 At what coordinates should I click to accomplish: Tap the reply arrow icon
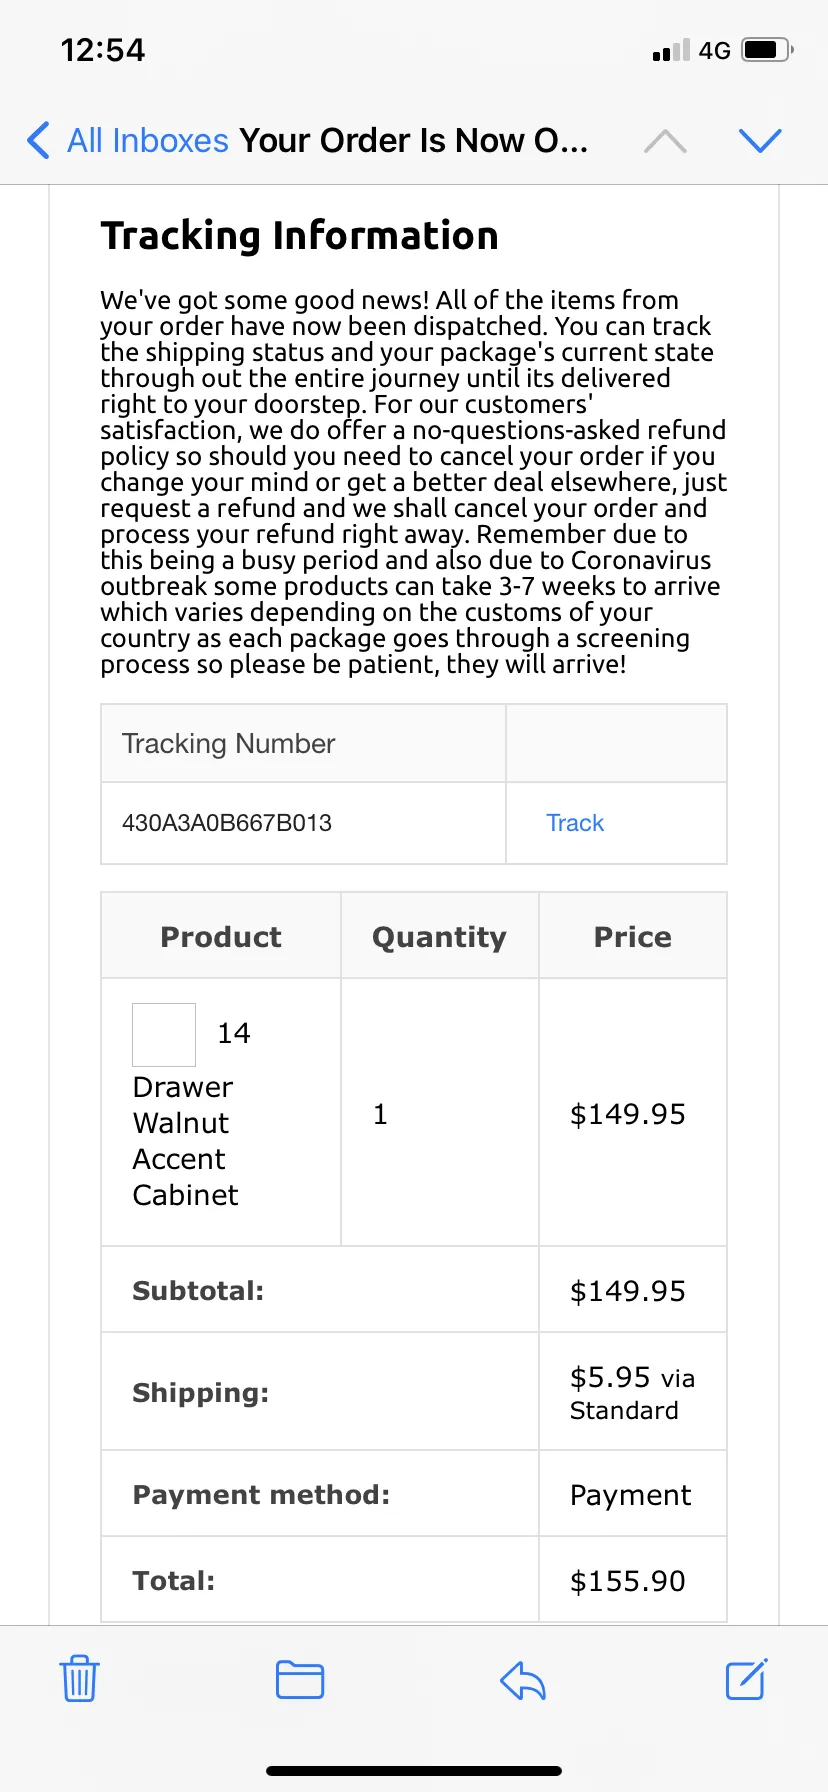[523, 1680]
